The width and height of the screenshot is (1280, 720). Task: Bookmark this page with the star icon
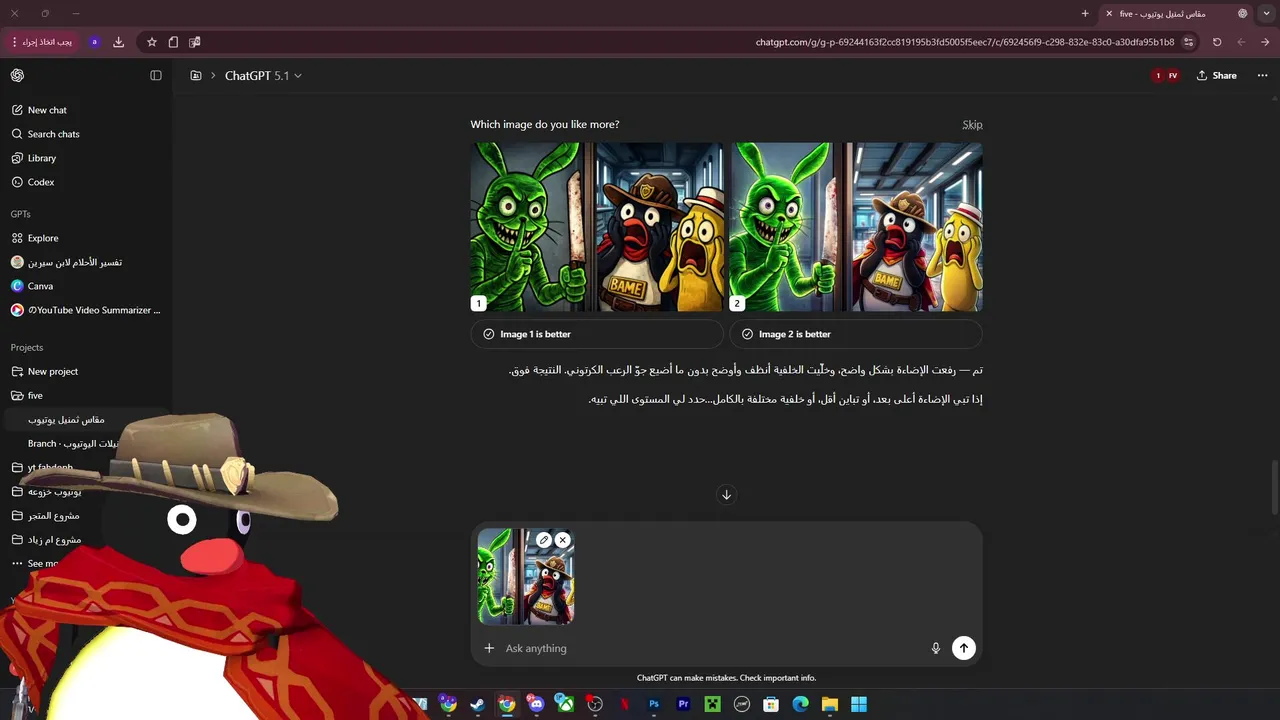[x=152, y=42]
